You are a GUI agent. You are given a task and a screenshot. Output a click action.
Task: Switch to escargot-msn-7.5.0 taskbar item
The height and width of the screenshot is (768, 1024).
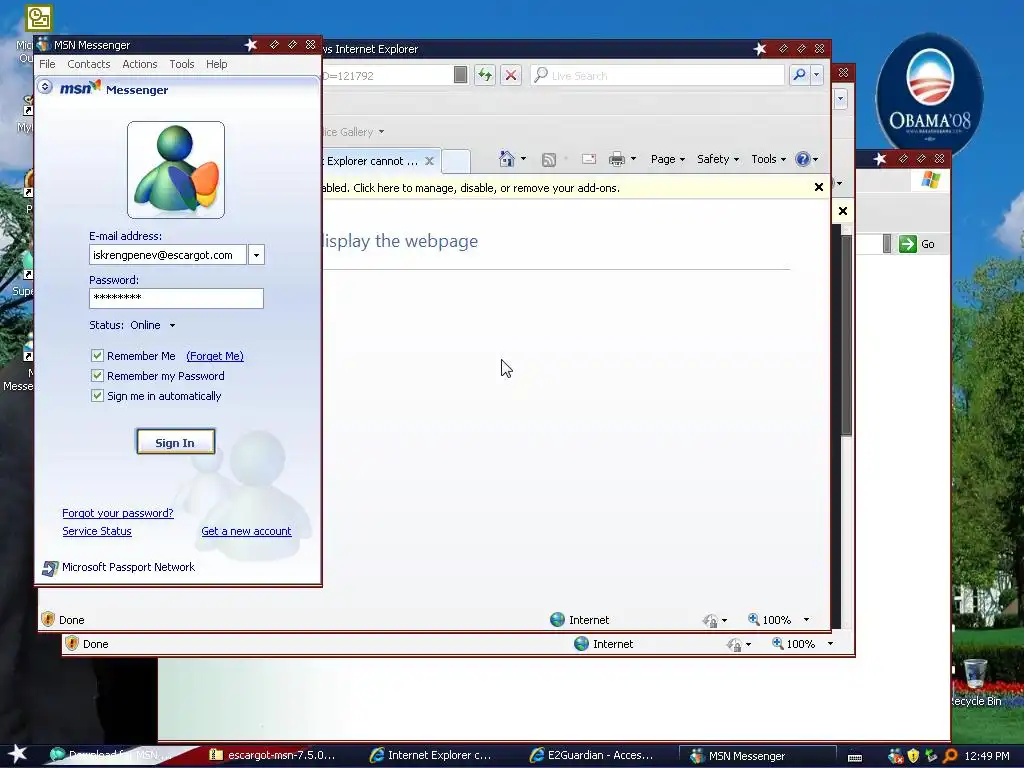[272, 756]
